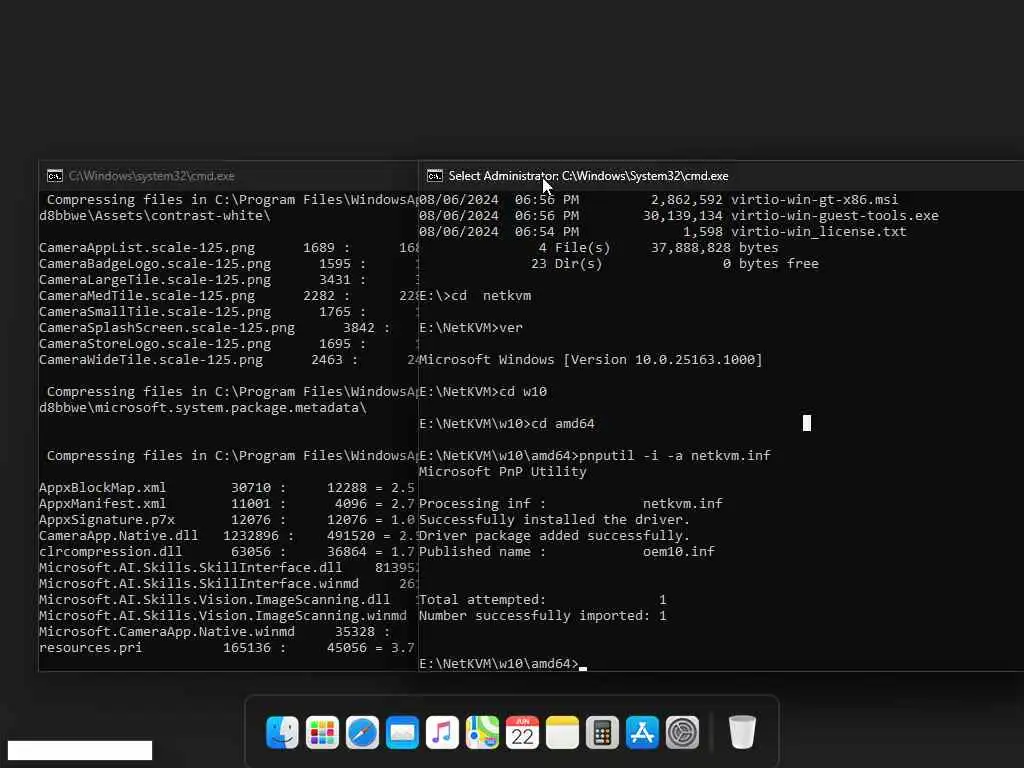The image size is (1024, 768).
Task: Click clrcompression.dll row in left window
Action: (x=227, y=552)
